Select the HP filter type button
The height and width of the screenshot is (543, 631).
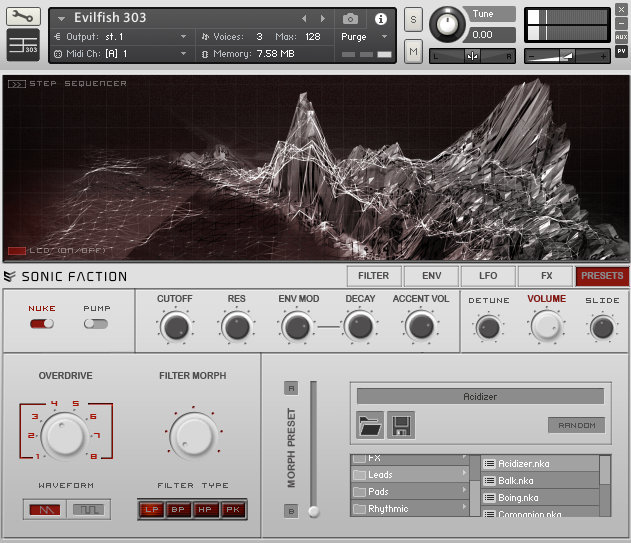click(x=206, y=510)
